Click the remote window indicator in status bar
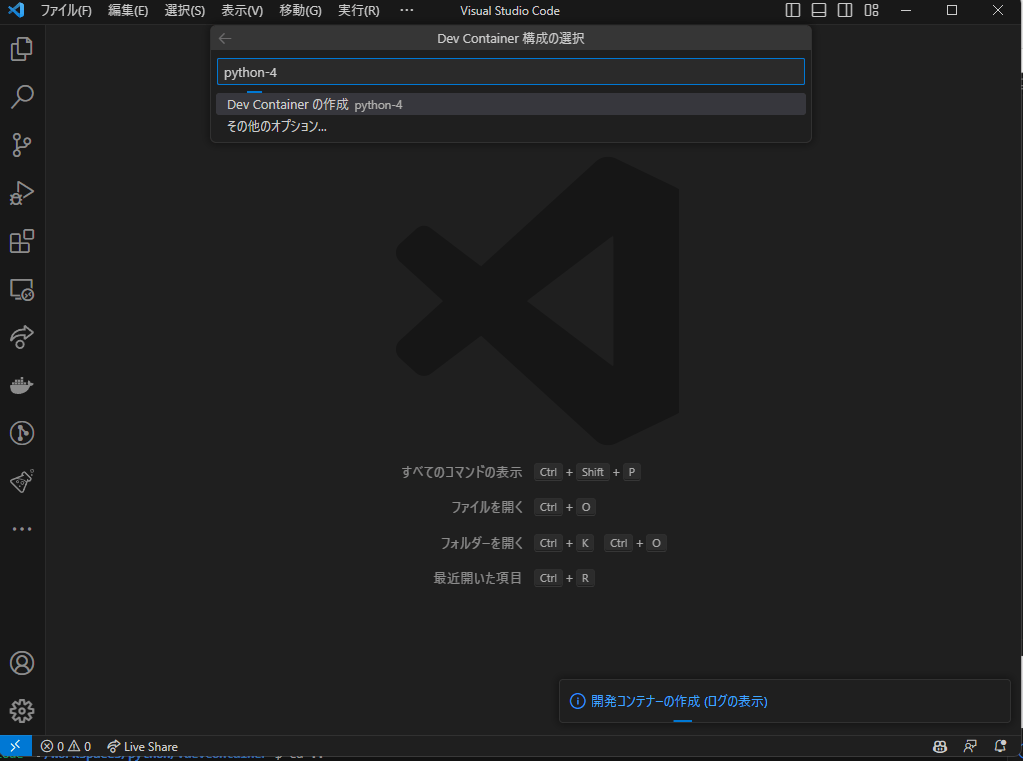Screen dimensions: 1023x761 [x=16, y=746]
